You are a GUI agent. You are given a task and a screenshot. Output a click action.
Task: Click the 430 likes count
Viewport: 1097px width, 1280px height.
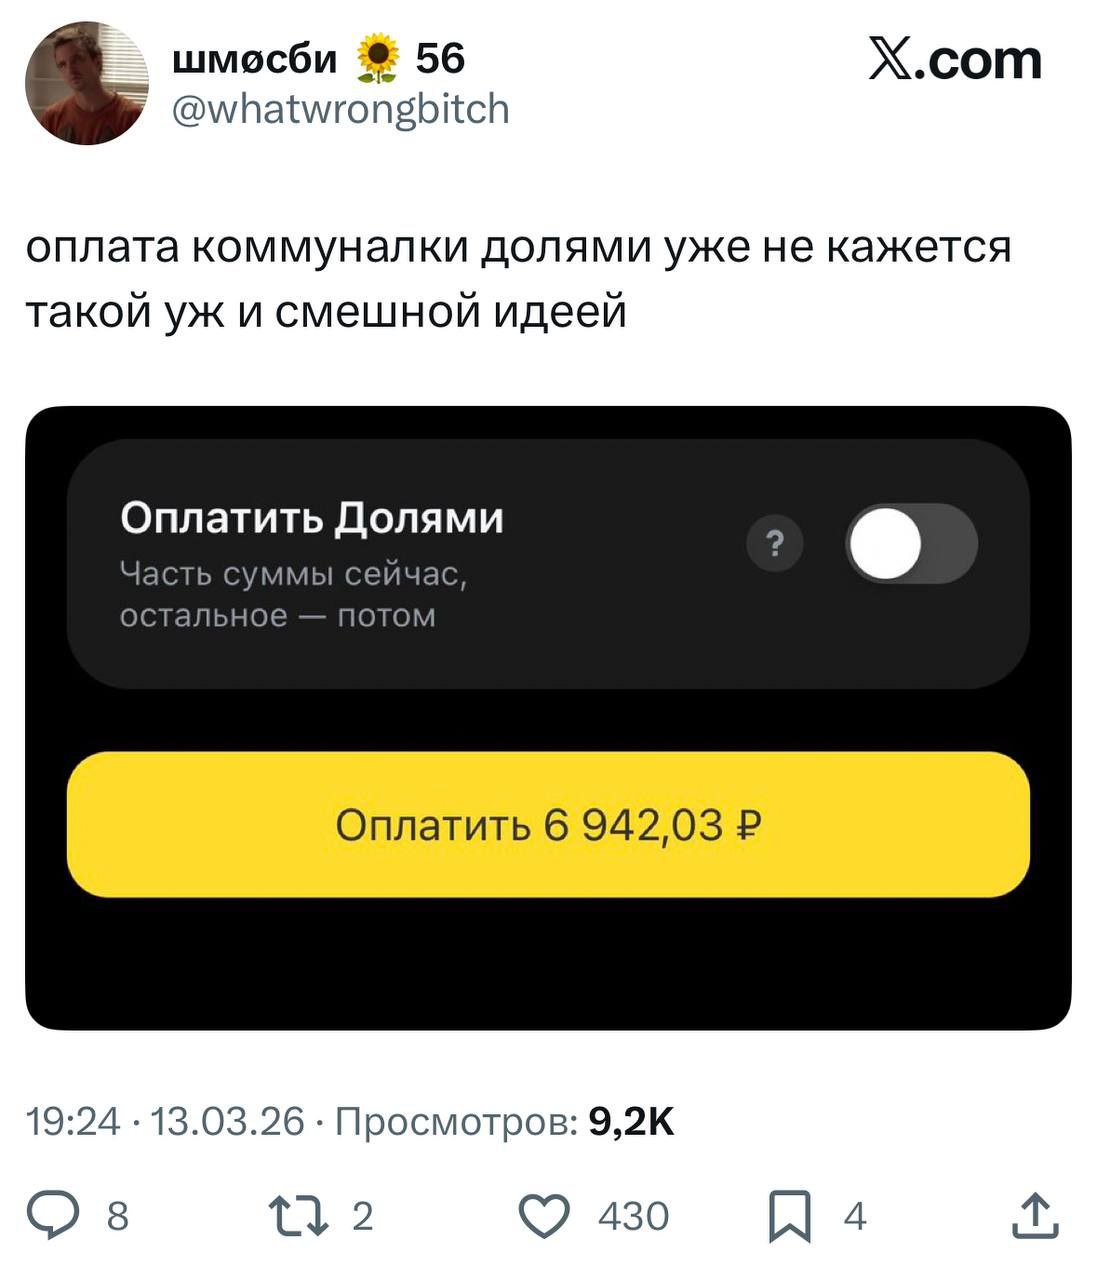click(x=633, y=1216)
